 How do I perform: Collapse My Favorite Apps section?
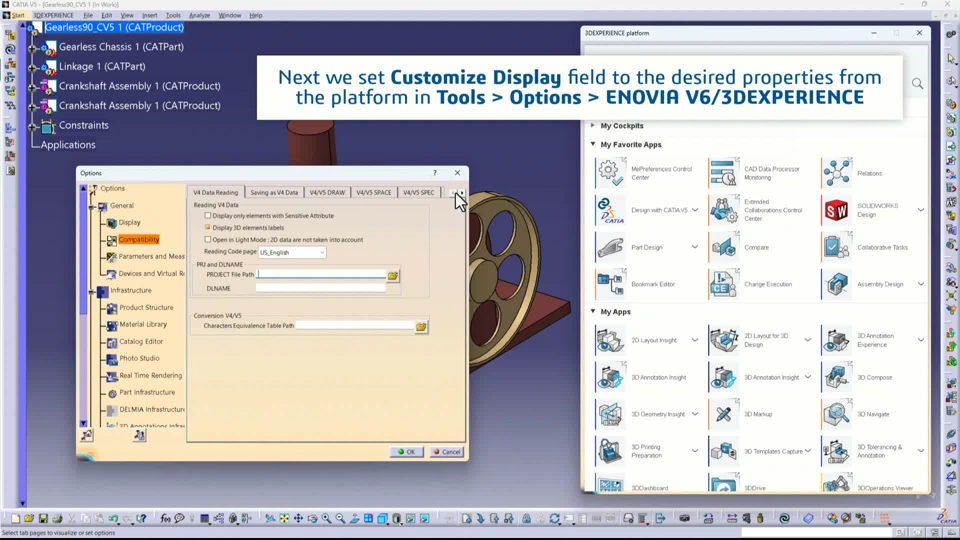point(593,144)
